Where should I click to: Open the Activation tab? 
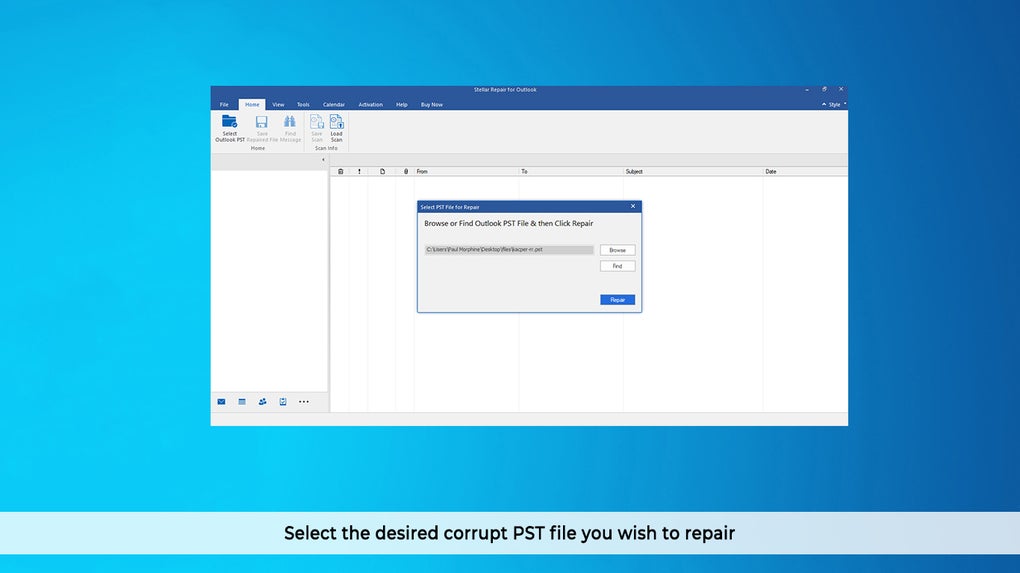tap(370, 105)
